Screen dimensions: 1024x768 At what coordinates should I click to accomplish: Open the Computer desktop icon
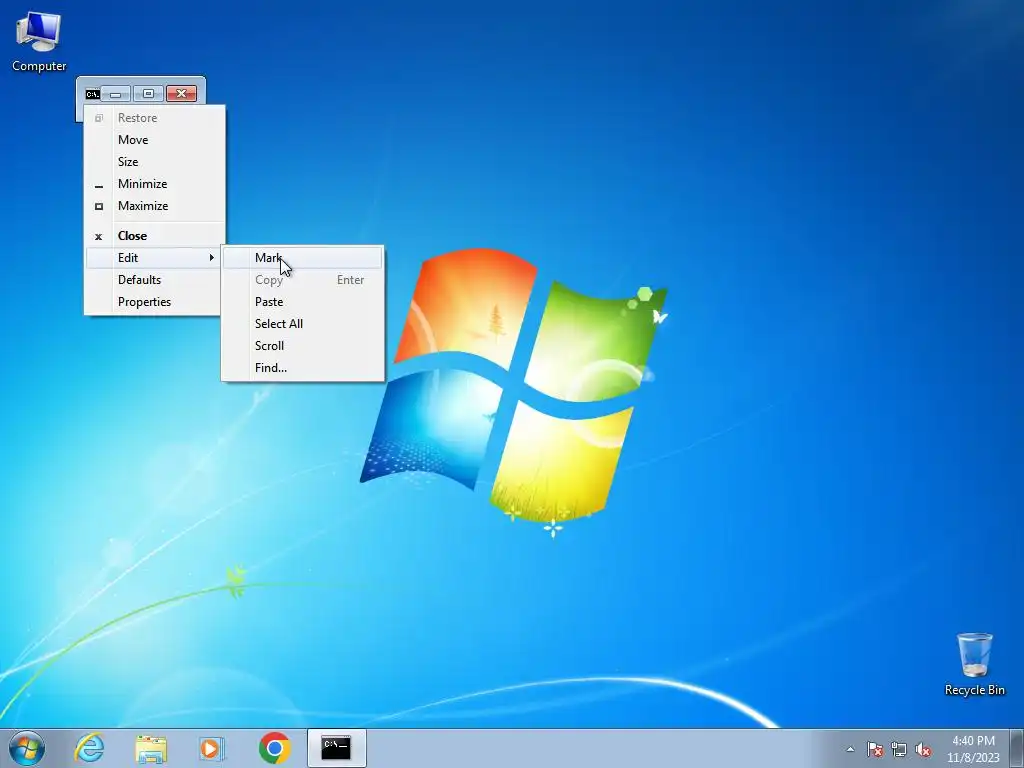[39, 42]
